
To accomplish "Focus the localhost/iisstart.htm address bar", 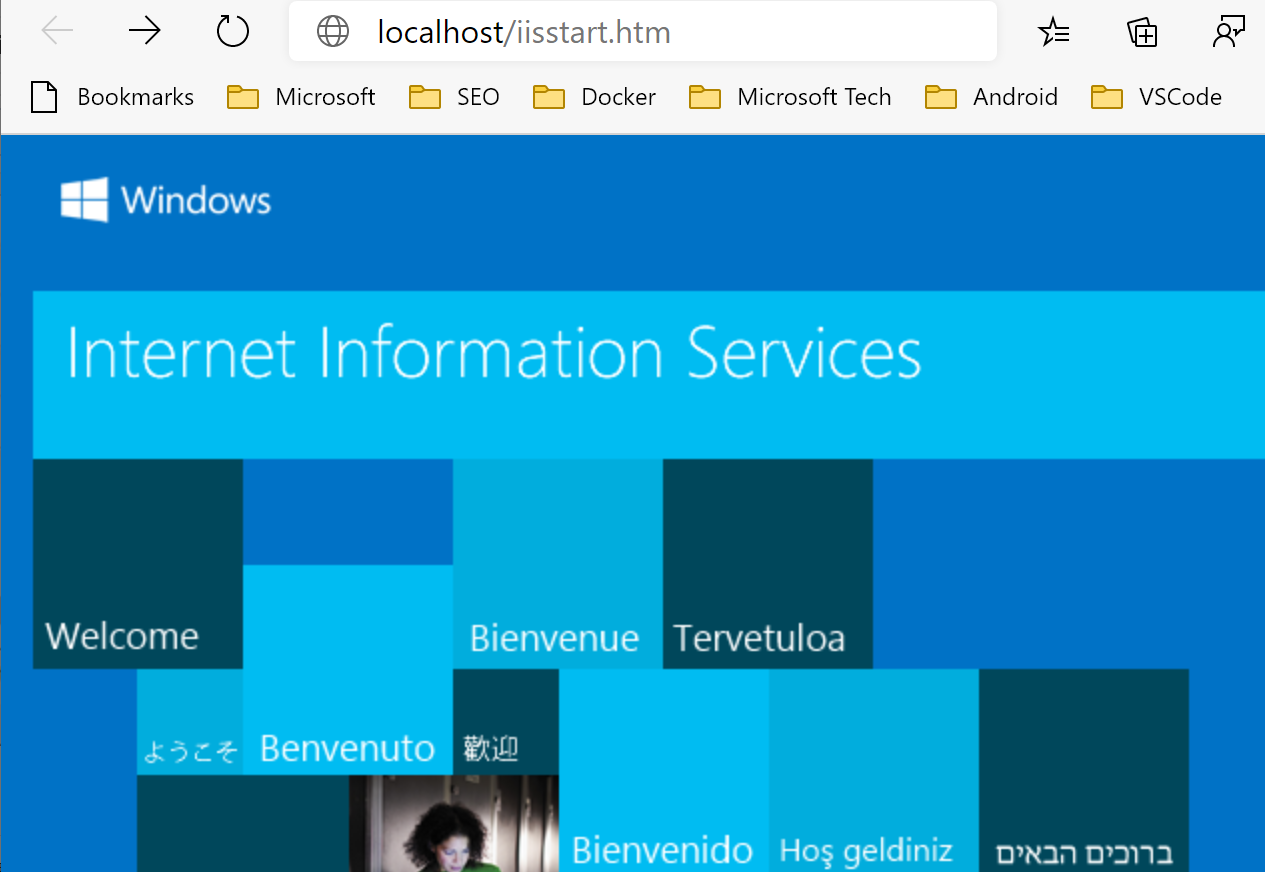I will [x=642, y=32].
